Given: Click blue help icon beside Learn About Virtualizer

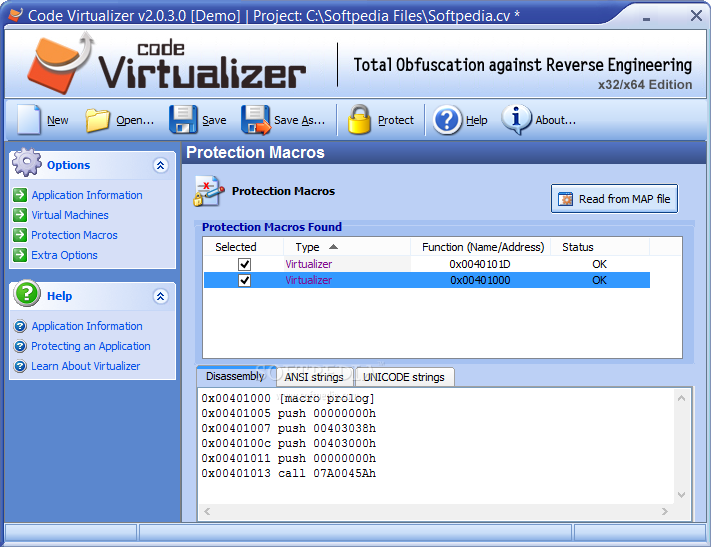Looking at the screenshot, I should point(20,366).
